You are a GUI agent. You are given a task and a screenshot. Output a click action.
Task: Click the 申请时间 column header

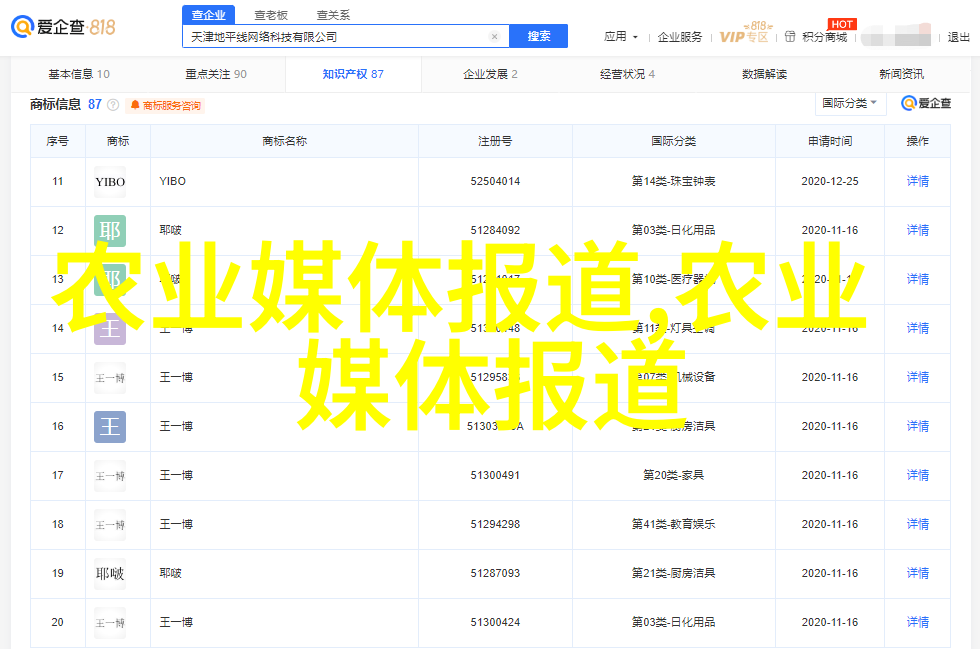[x=830, y=141]
